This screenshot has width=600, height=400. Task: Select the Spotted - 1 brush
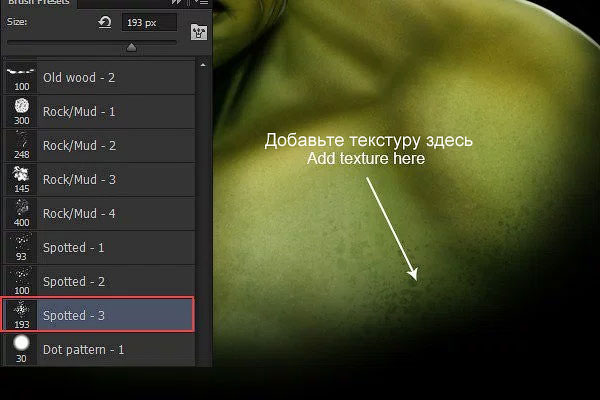click(x=99, y=248)
